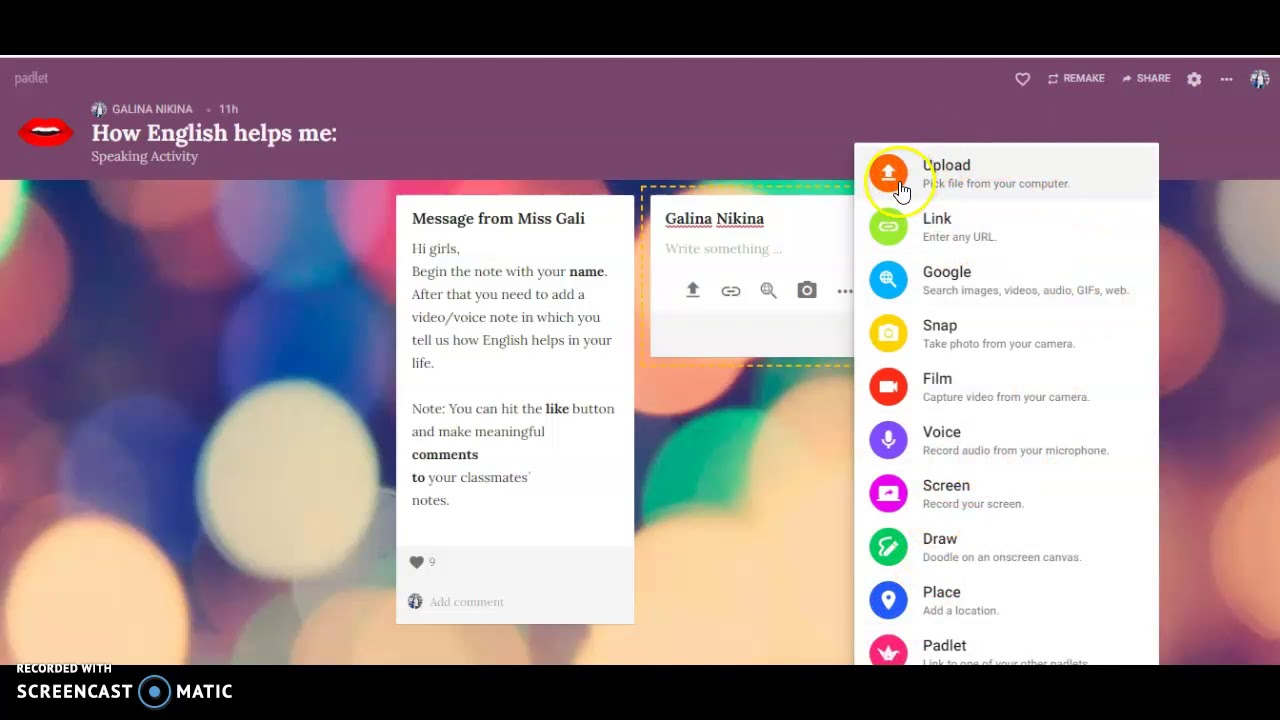The image size is (1280, 720).
Task: Click 'Message from Miss Gali' post title
Action: click(498, 218)
